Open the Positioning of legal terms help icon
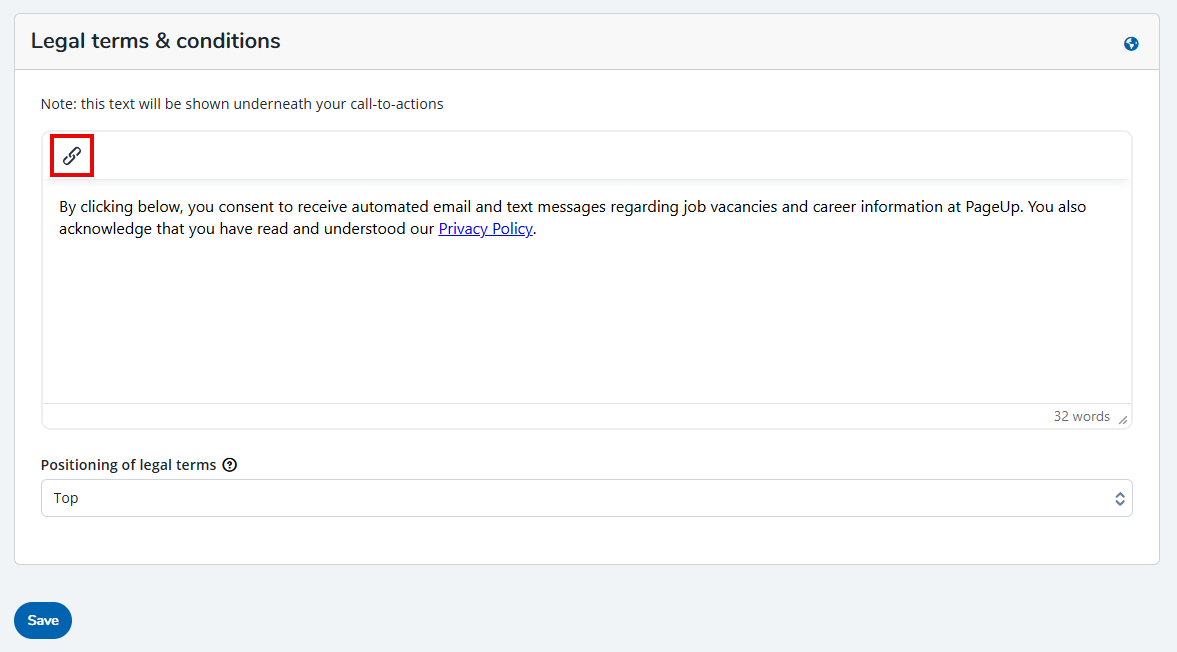Screen dimensions: 1177x652 (230, 465)
